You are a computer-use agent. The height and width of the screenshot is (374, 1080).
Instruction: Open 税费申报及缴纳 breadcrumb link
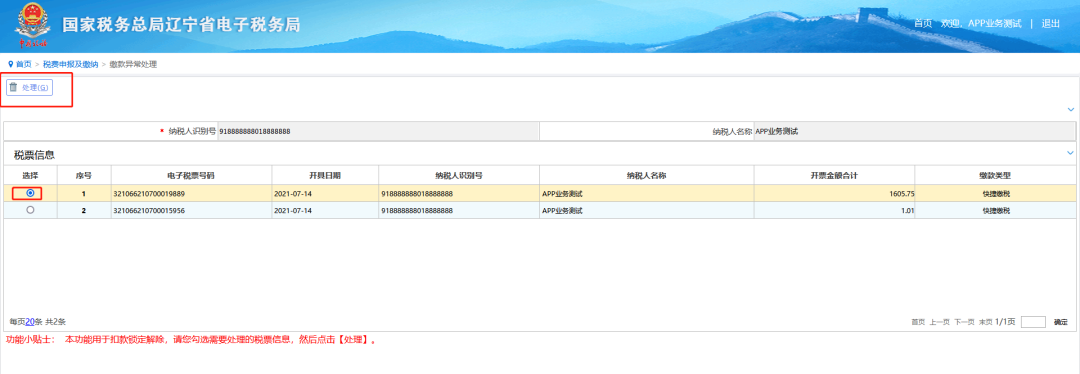[x=70, y=64]
